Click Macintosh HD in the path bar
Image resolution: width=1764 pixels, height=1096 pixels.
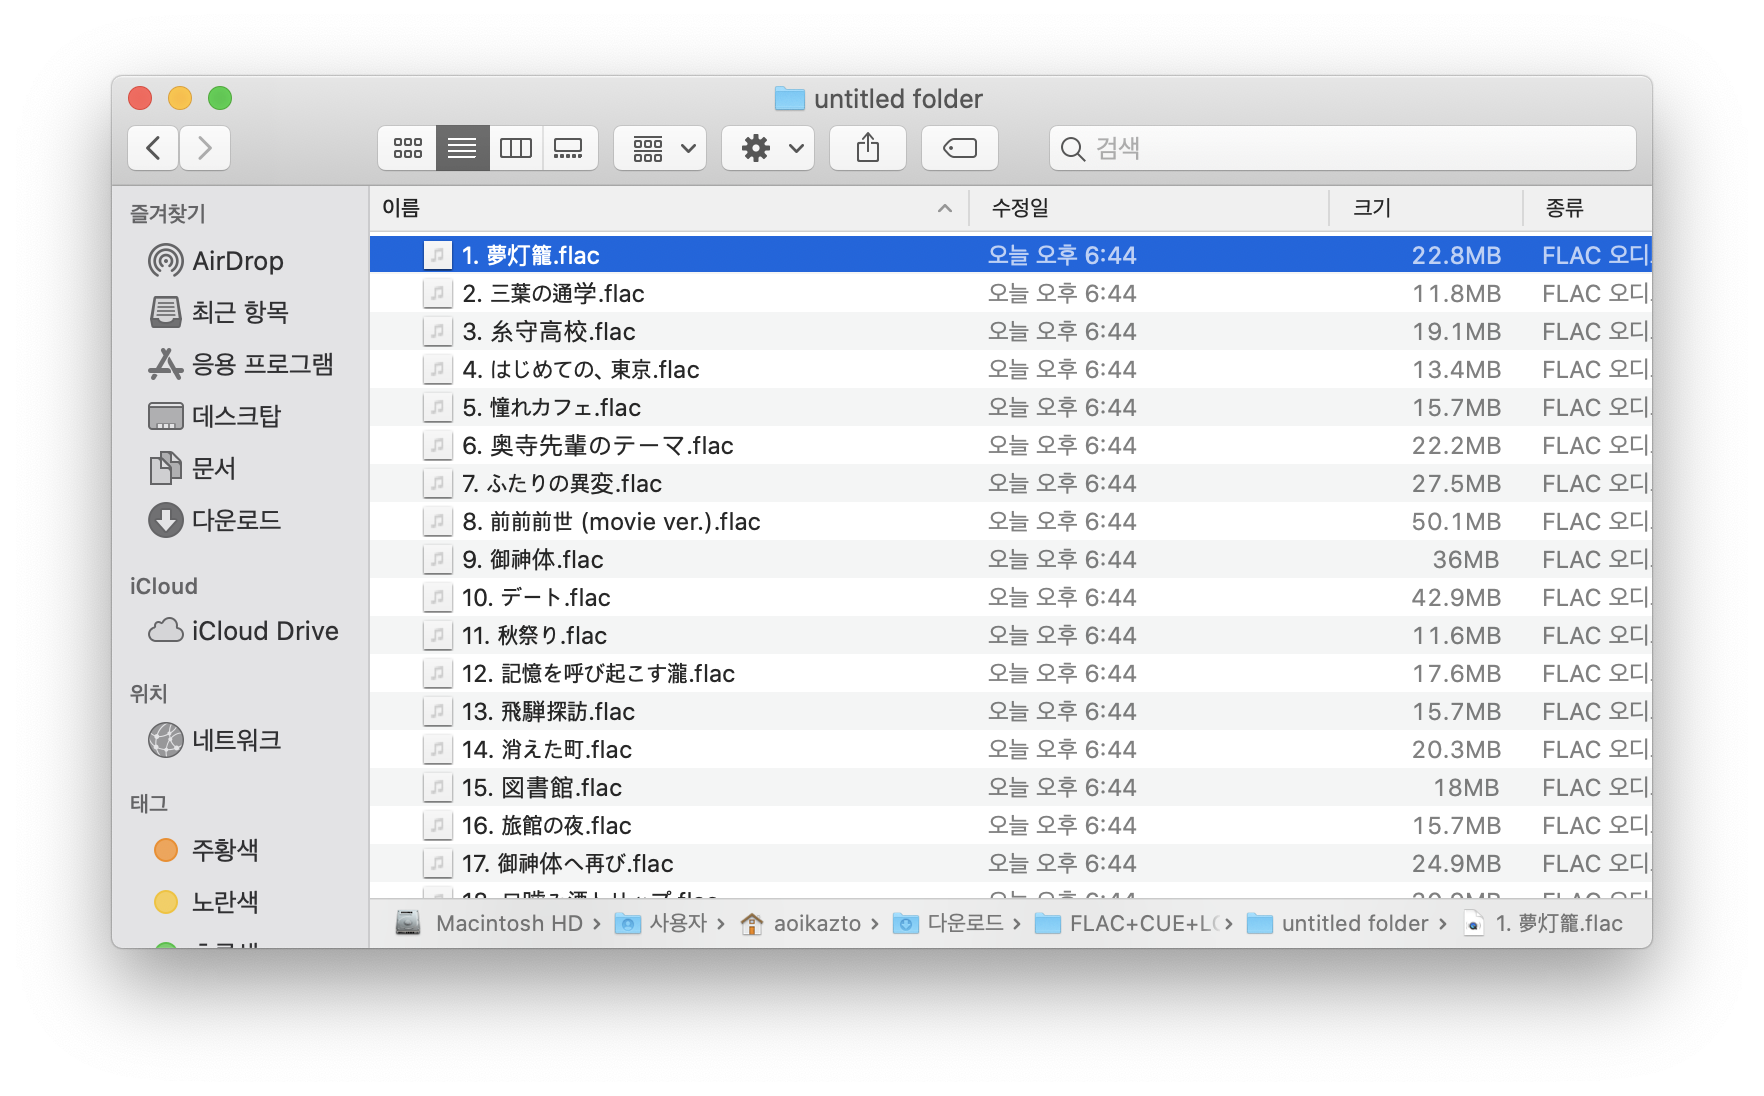490,923
